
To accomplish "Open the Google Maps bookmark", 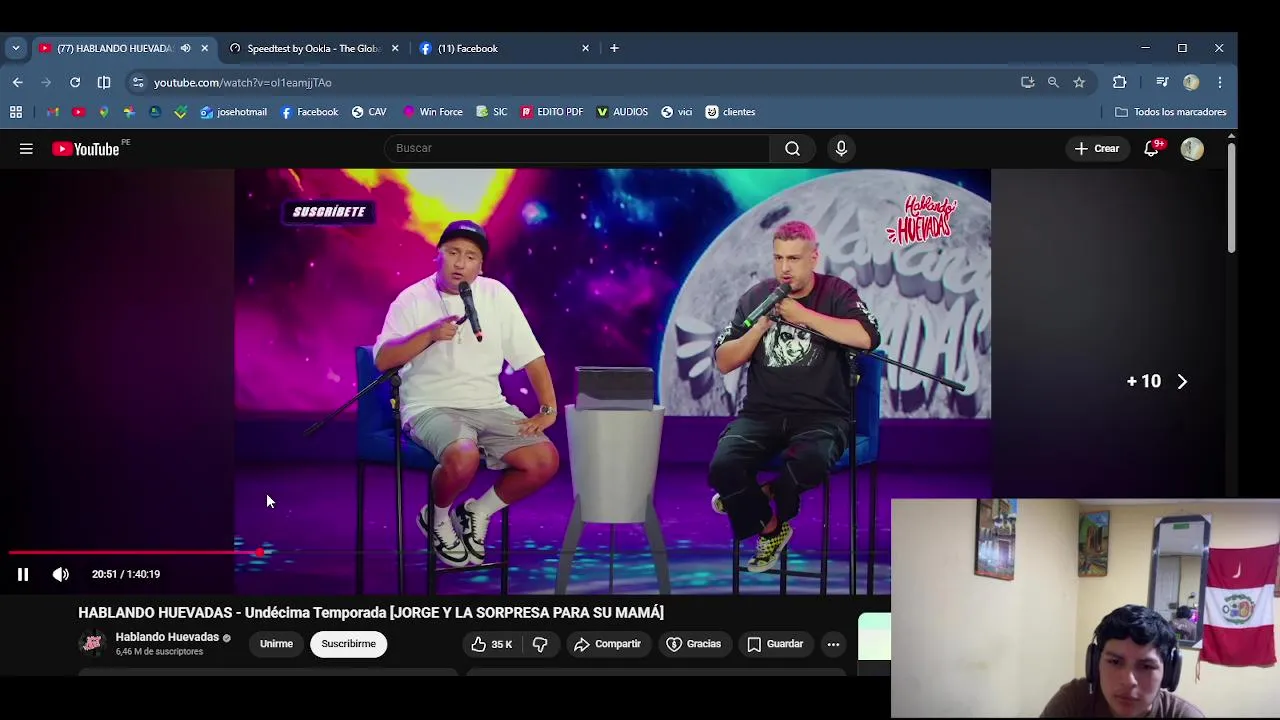I will pyautogui.click(x=103, y=112).
